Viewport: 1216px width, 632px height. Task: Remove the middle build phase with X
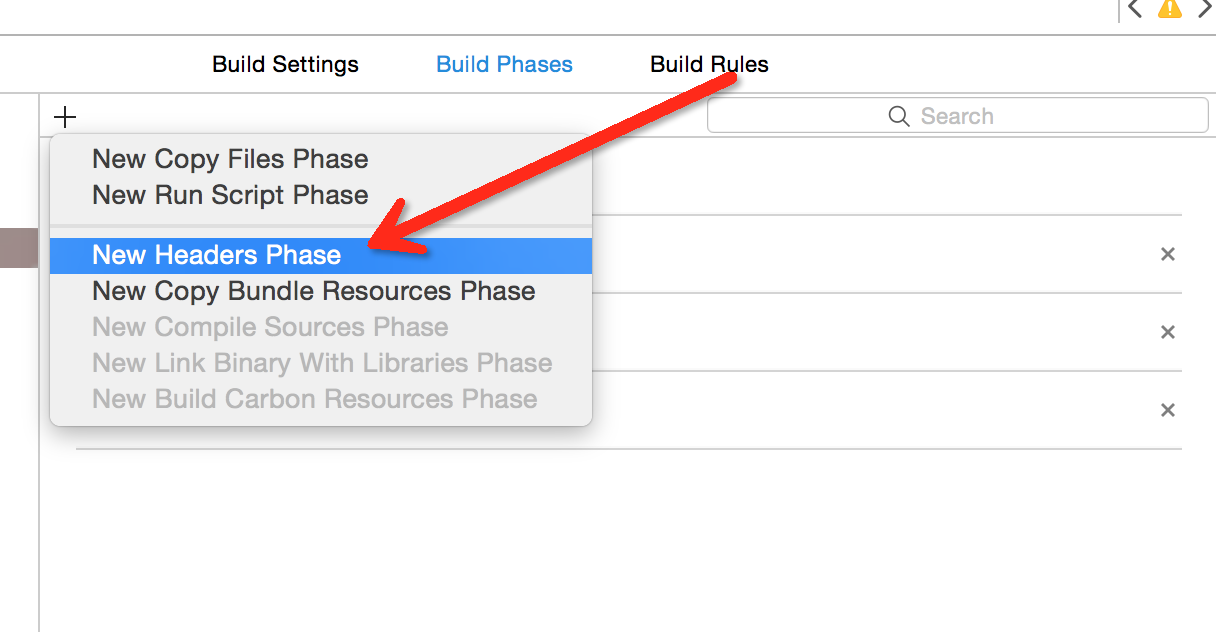1167,332
